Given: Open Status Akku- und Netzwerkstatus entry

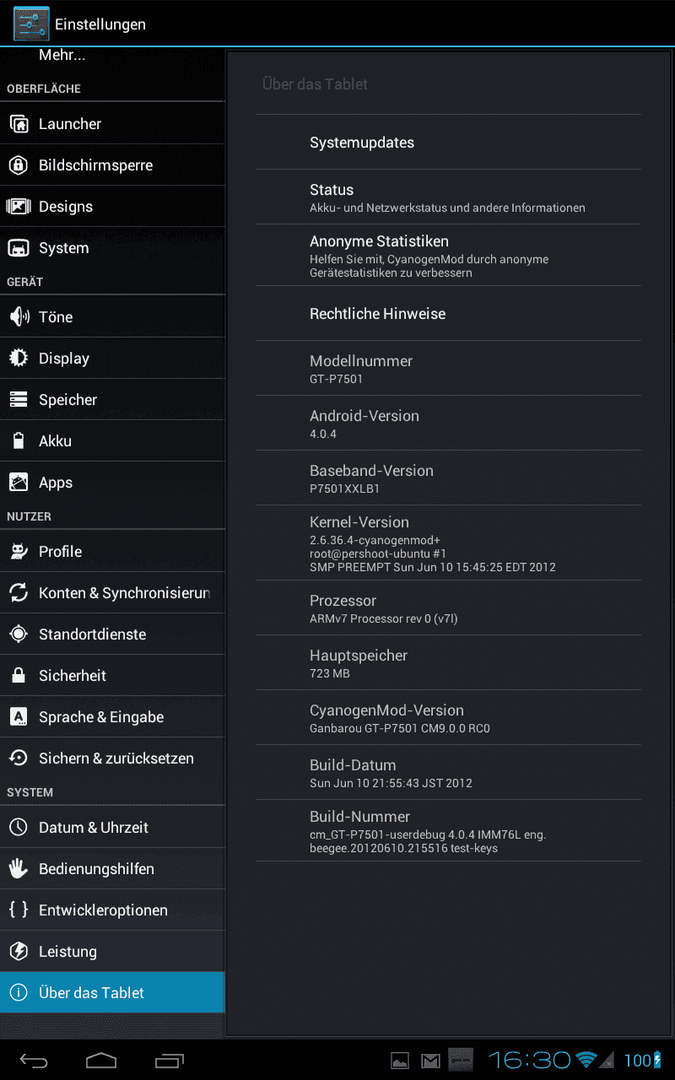Looking at the screenshot, I should pyautogui.click(x=448, y=197).
